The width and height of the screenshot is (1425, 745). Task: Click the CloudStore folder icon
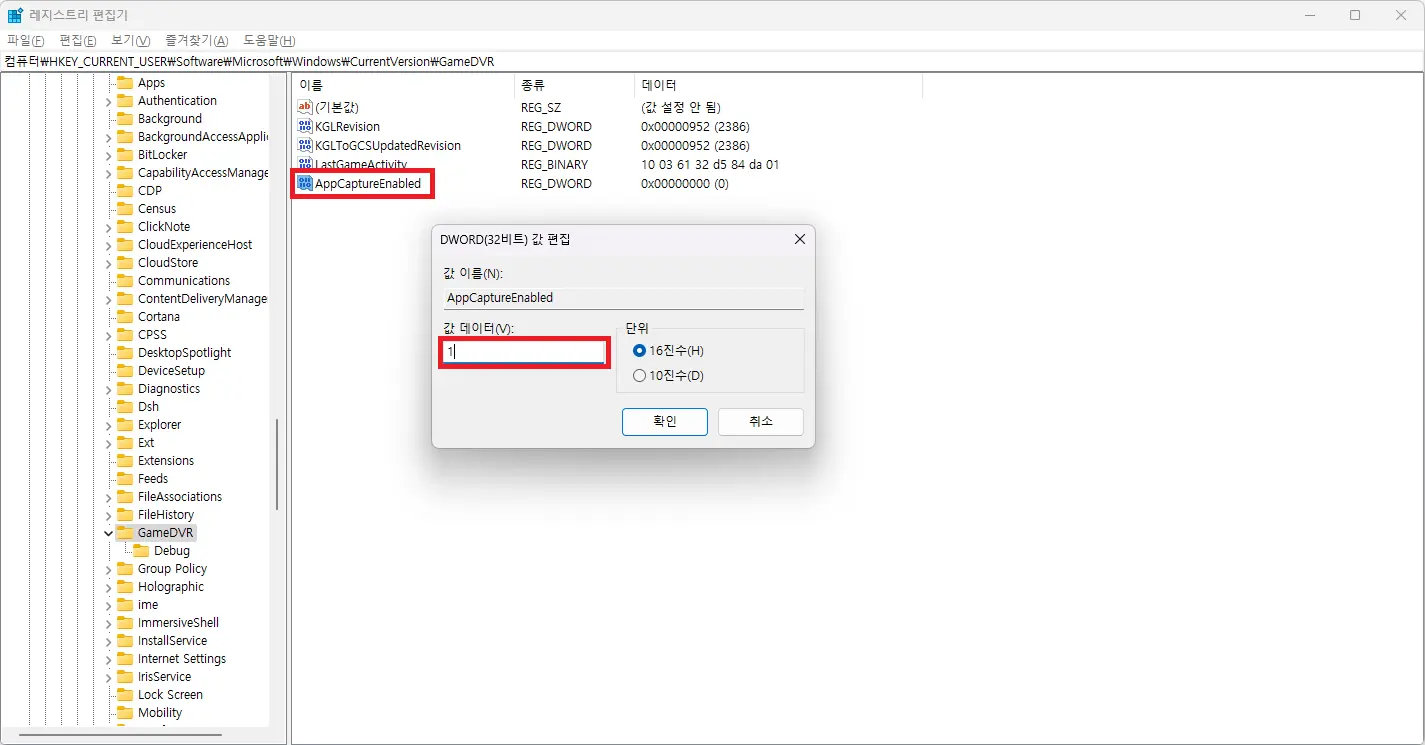(x=125, y=263)
